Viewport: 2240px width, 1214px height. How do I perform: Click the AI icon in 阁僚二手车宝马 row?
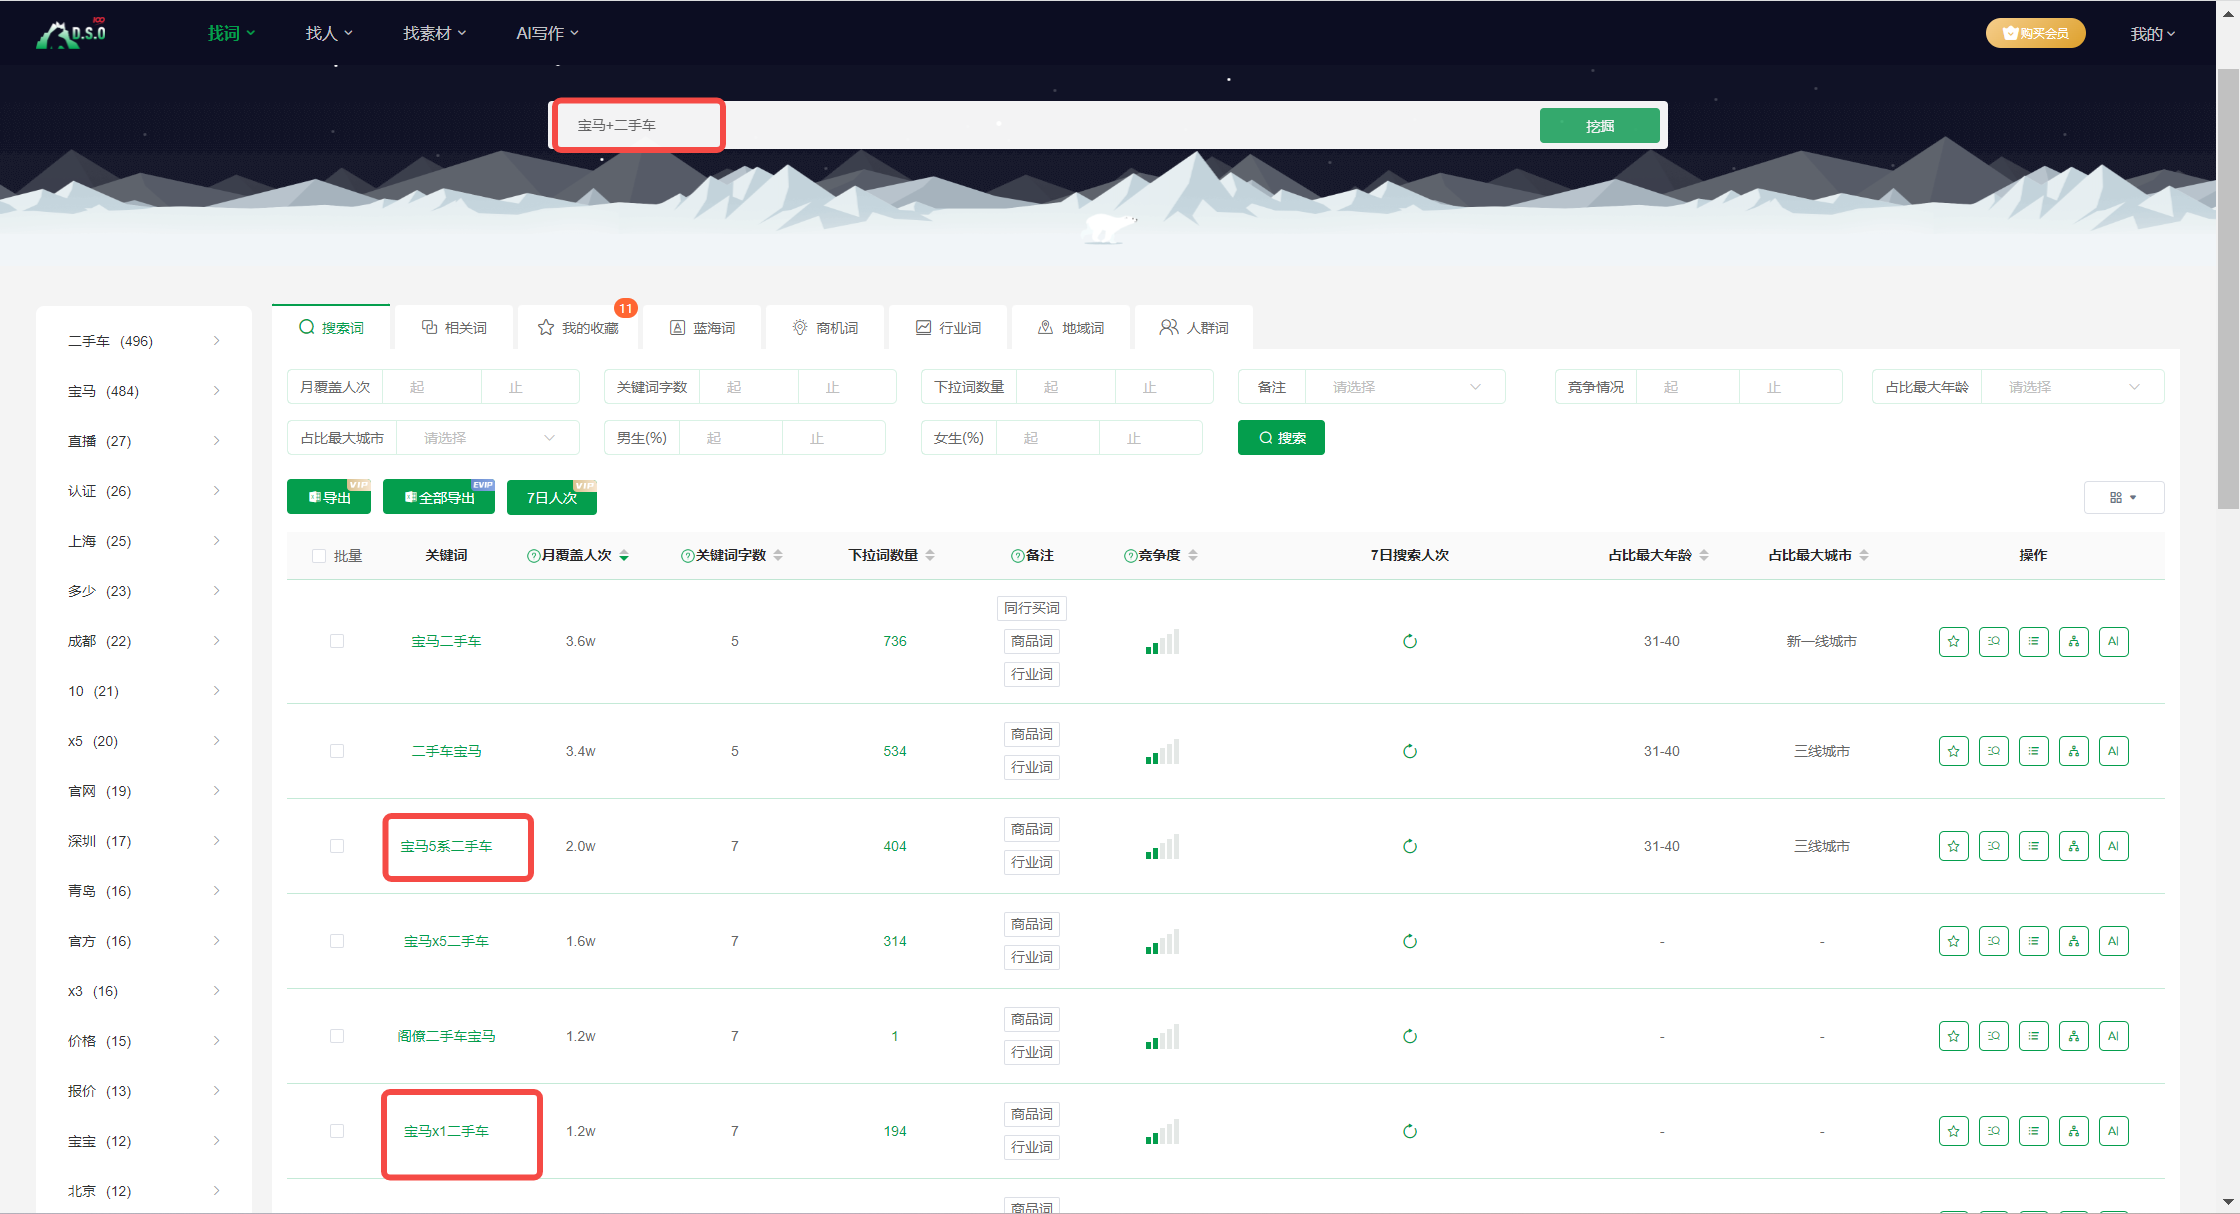2113,1036
